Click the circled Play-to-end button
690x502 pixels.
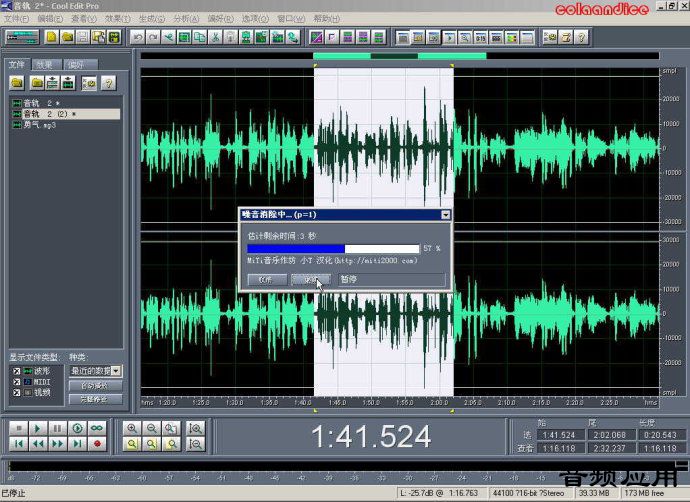77,428
